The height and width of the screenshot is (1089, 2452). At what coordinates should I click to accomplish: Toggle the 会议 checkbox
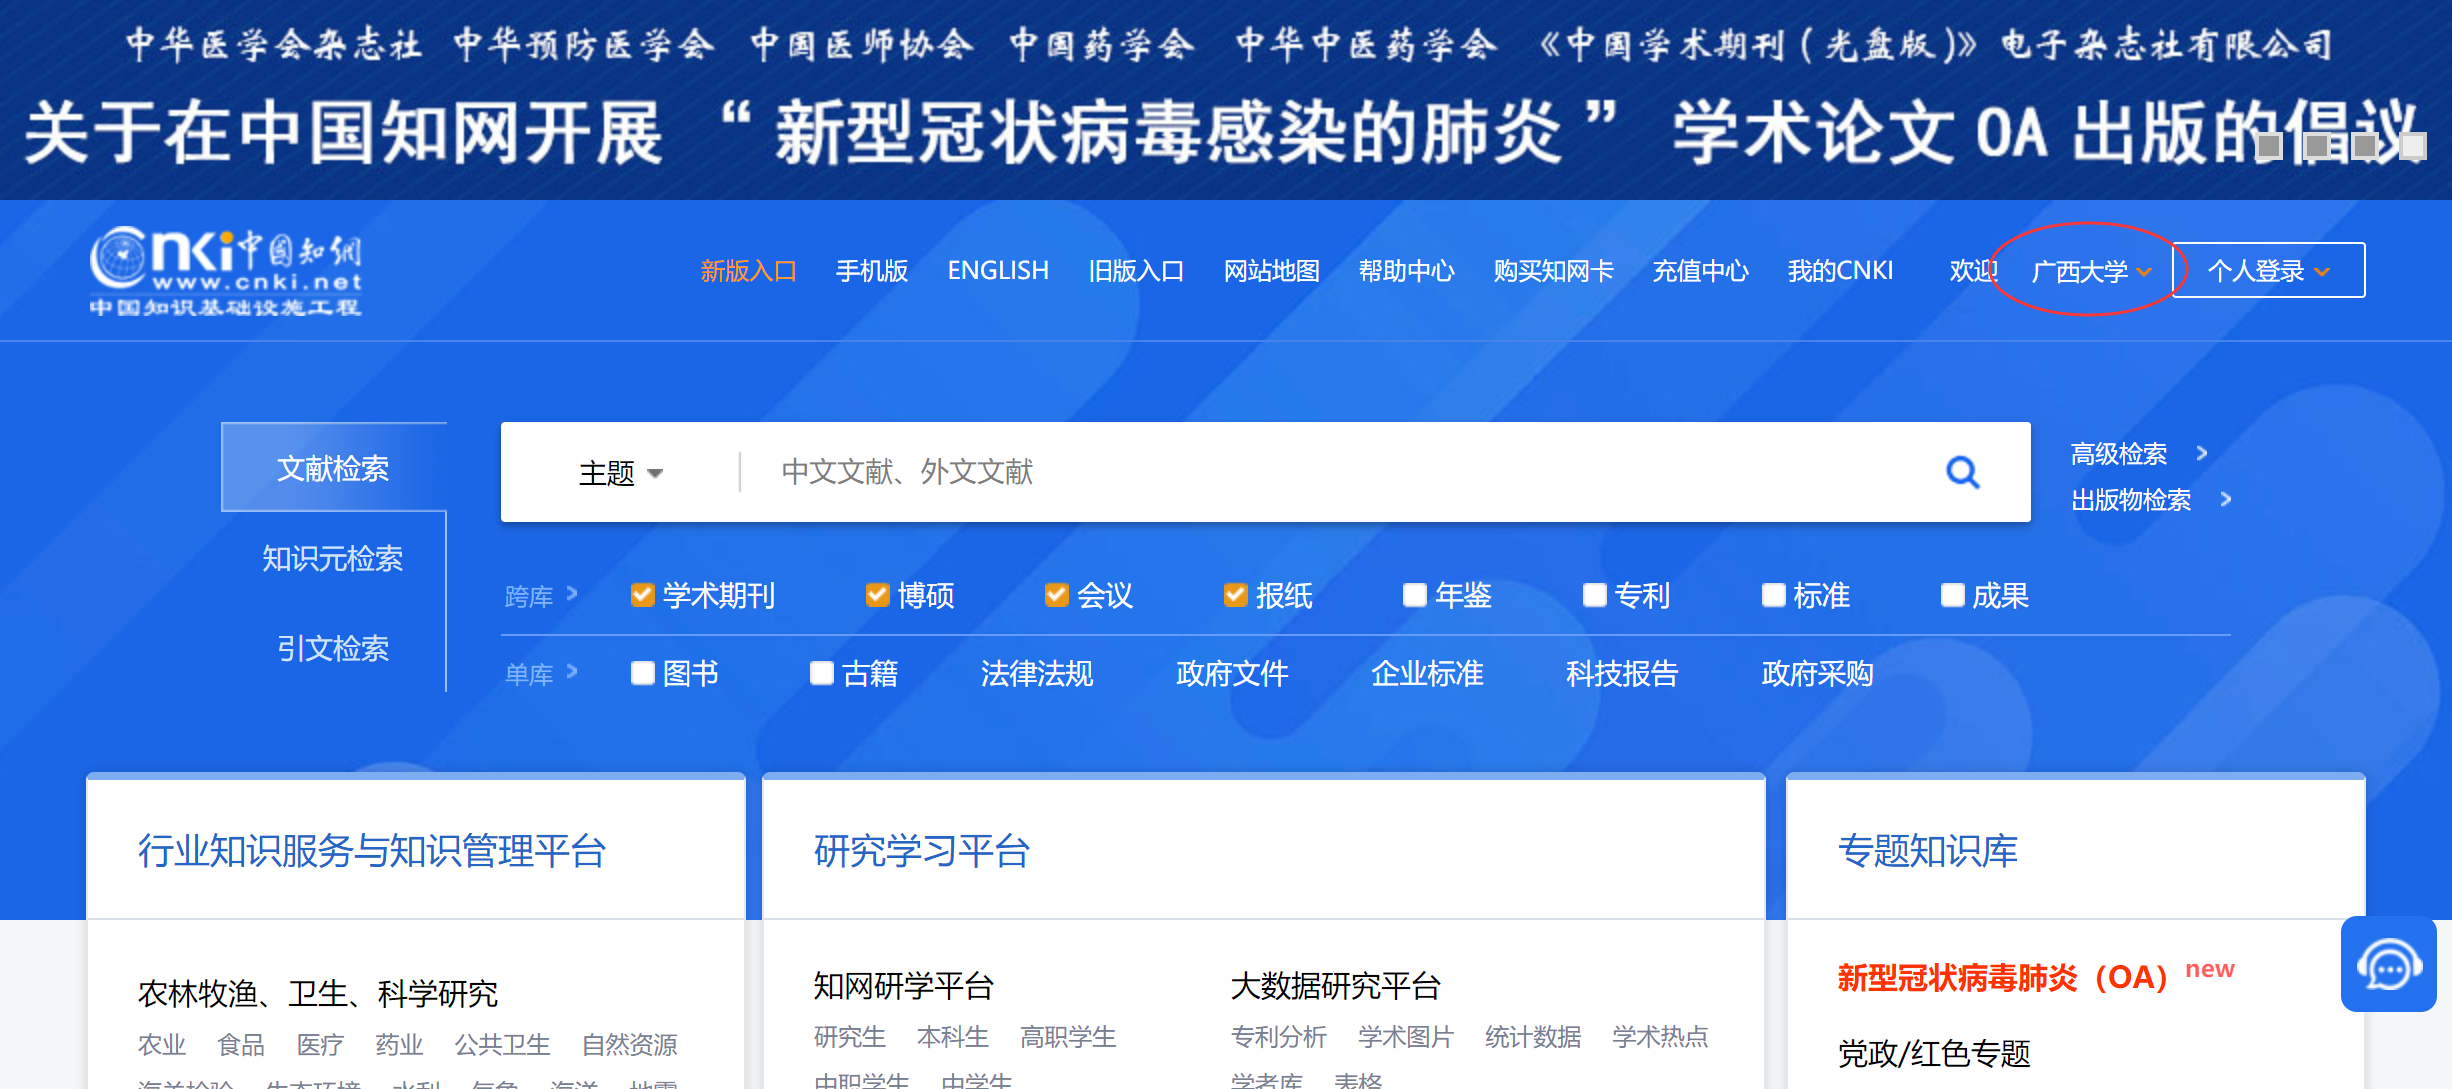[x=1056, y=595]
